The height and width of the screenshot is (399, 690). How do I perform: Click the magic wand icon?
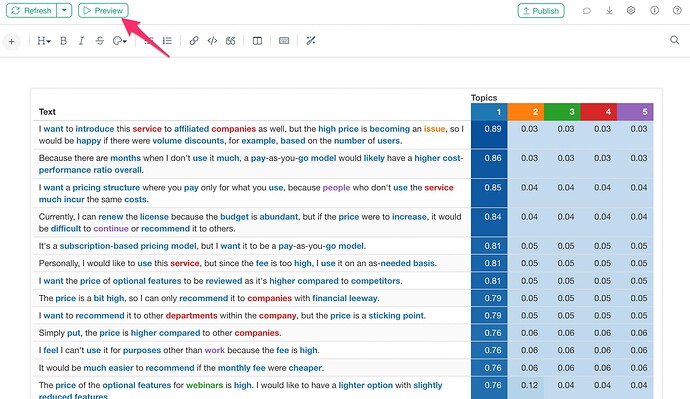[x=311, y=41]
